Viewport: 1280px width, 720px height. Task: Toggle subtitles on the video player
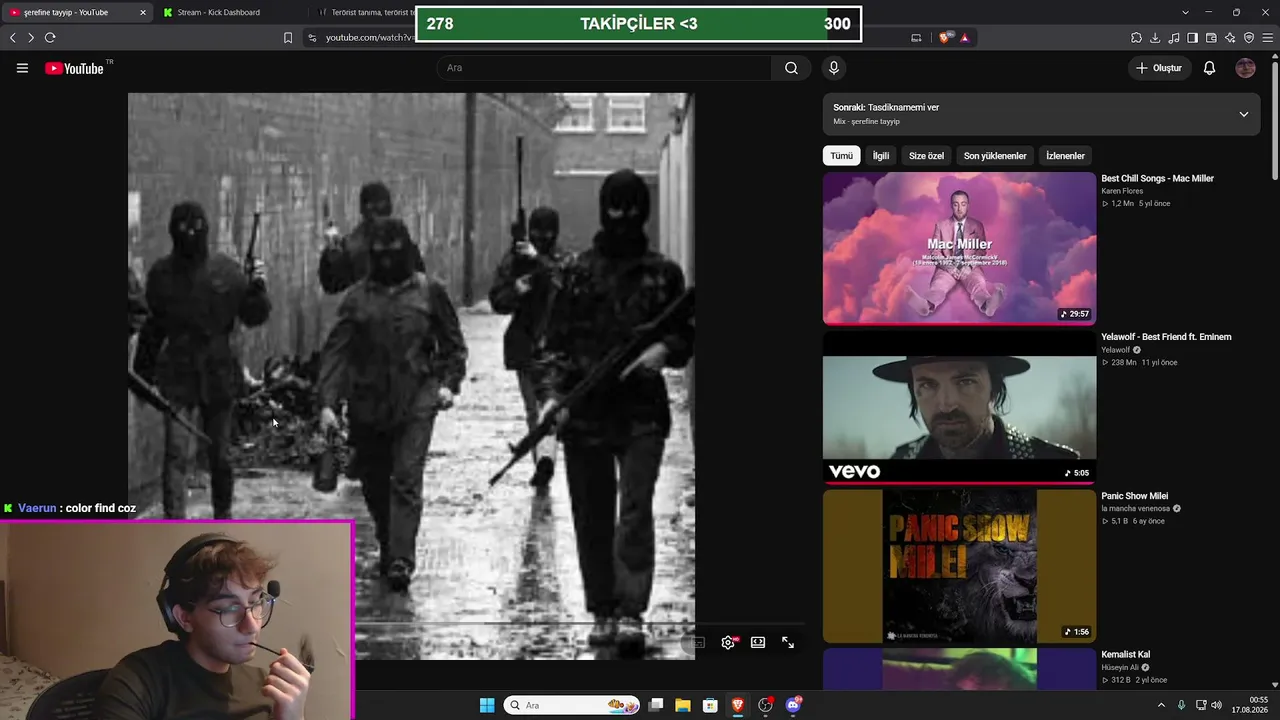[698, 643]
